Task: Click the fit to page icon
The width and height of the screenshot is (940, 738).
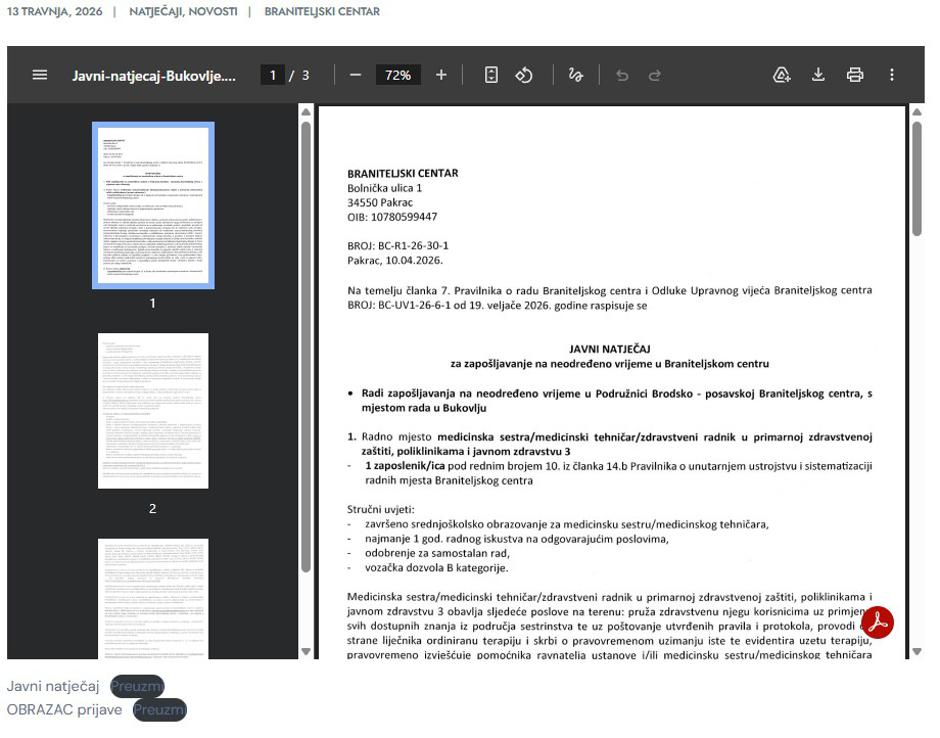Action: 491,75
